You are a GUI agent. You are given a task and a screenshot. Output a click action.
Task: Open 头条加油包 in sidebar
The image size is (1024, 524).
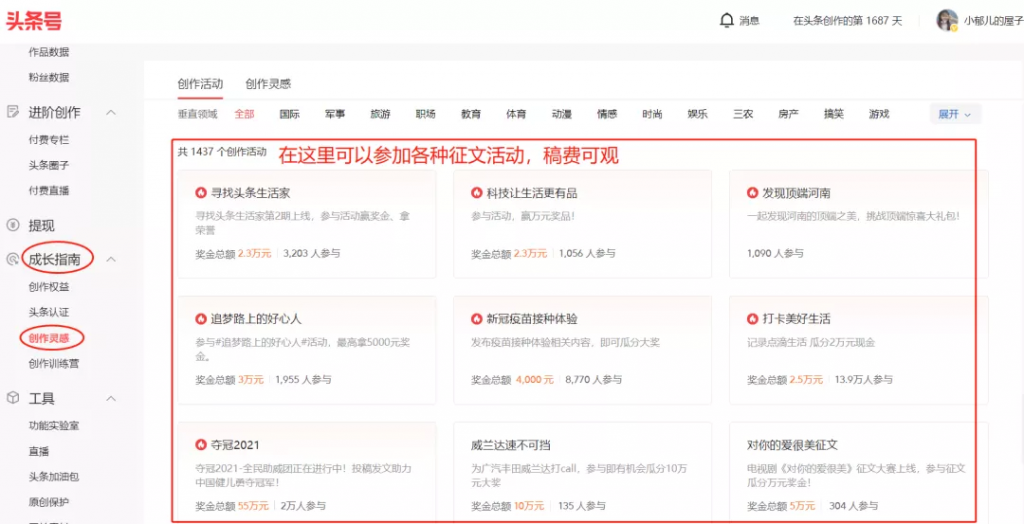click(x=54, y=477)
